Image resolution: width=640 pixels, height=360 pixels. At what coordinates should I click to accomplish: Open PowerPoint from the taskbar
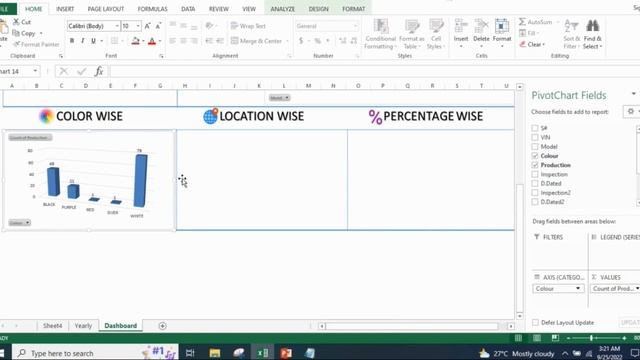point(286,353)
